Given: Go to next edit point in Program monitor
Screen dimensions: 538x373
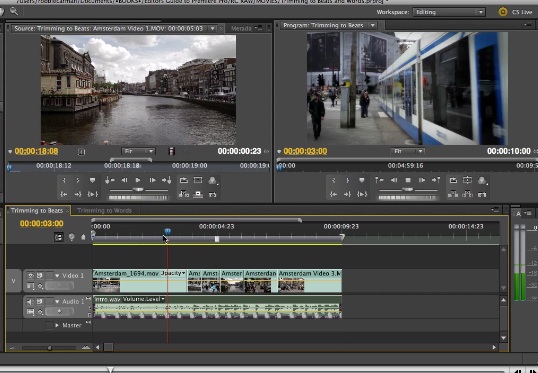Looking at the screenshot, I should tap(436, 180).
